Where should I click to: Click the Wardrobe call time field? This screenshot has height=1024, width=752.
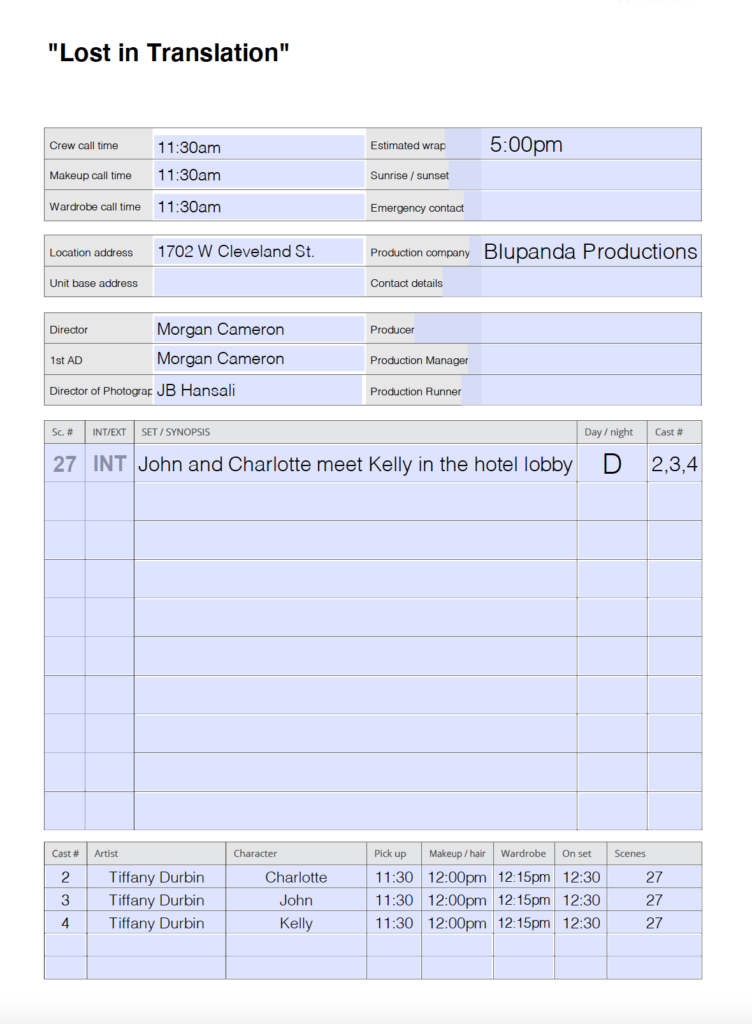(258, 207)
